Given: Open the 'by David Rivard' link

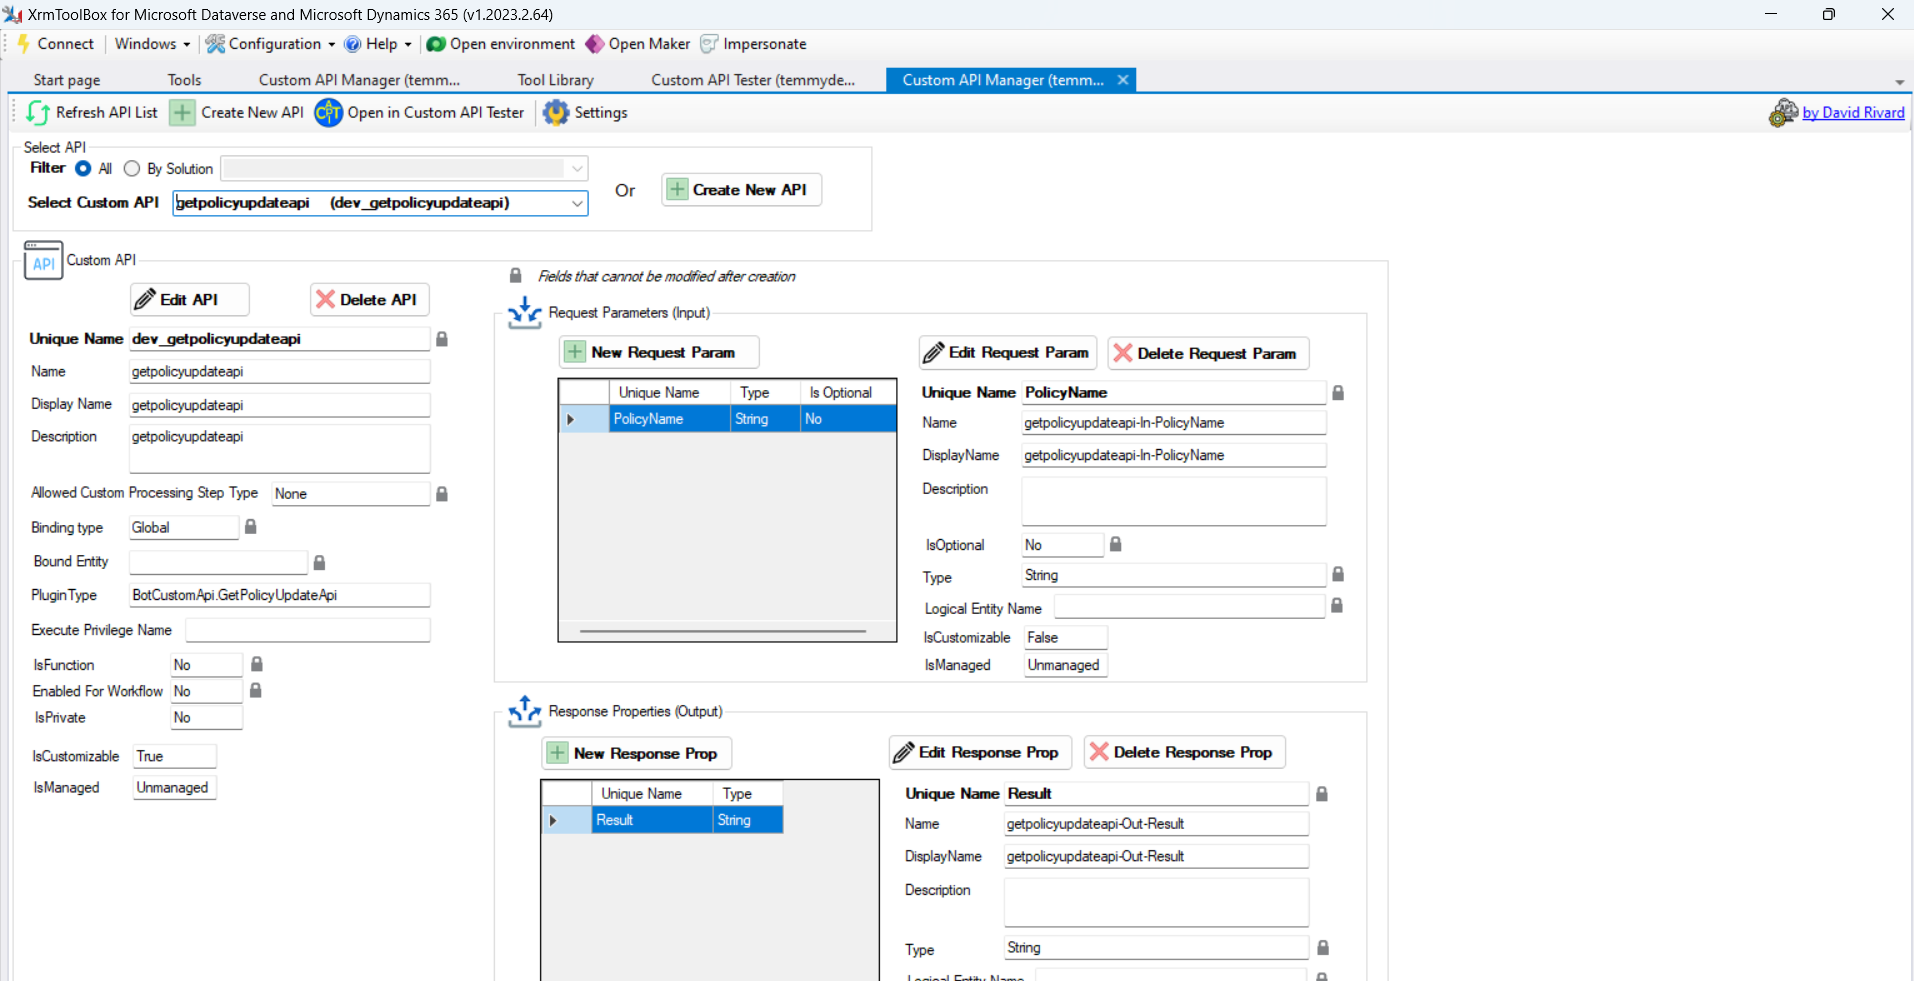Looking at the screenshot, I should coord(1853,113).
